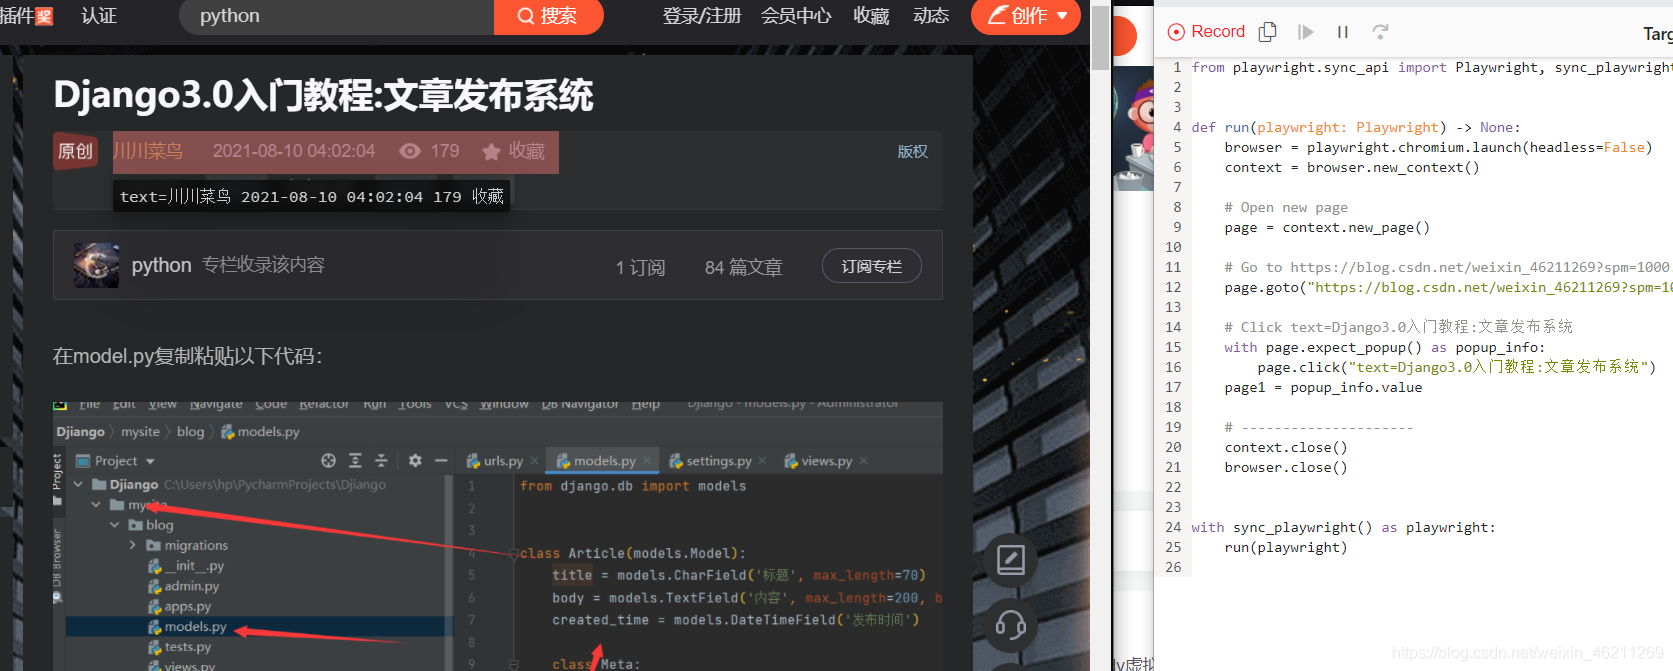Click the blog page vertical scrollbar thumb
The height and width of the screenshot is (671, 1673).
tap(1100, 37)
